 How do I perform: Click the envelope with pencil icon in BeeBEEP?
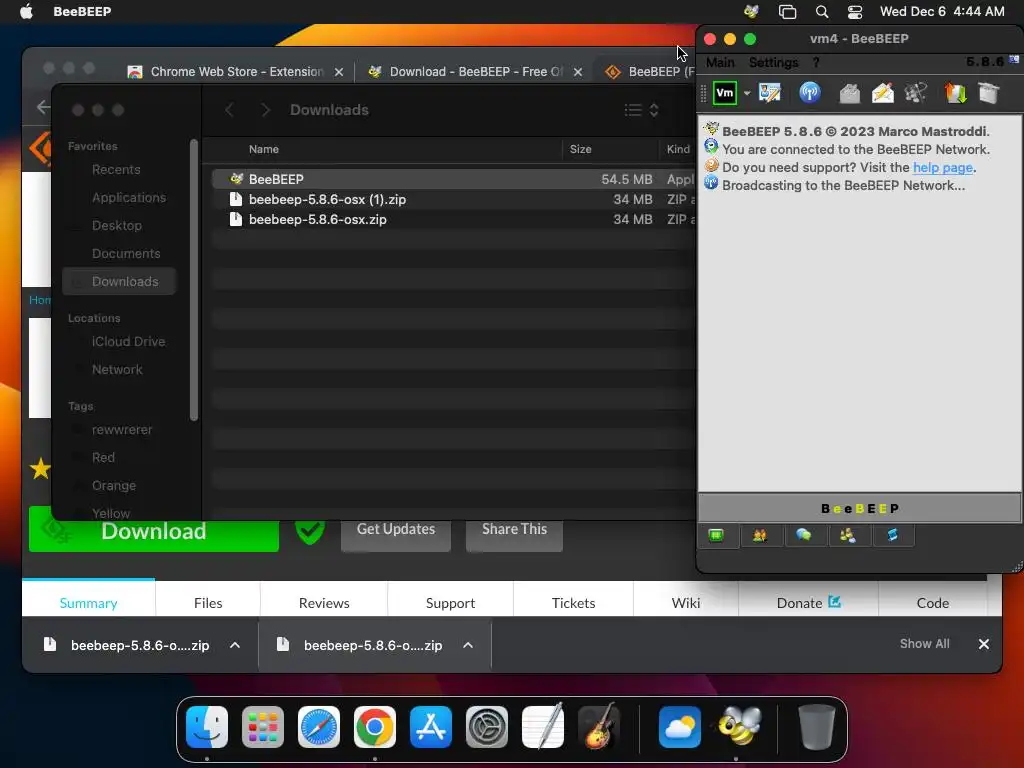[883, 93]
